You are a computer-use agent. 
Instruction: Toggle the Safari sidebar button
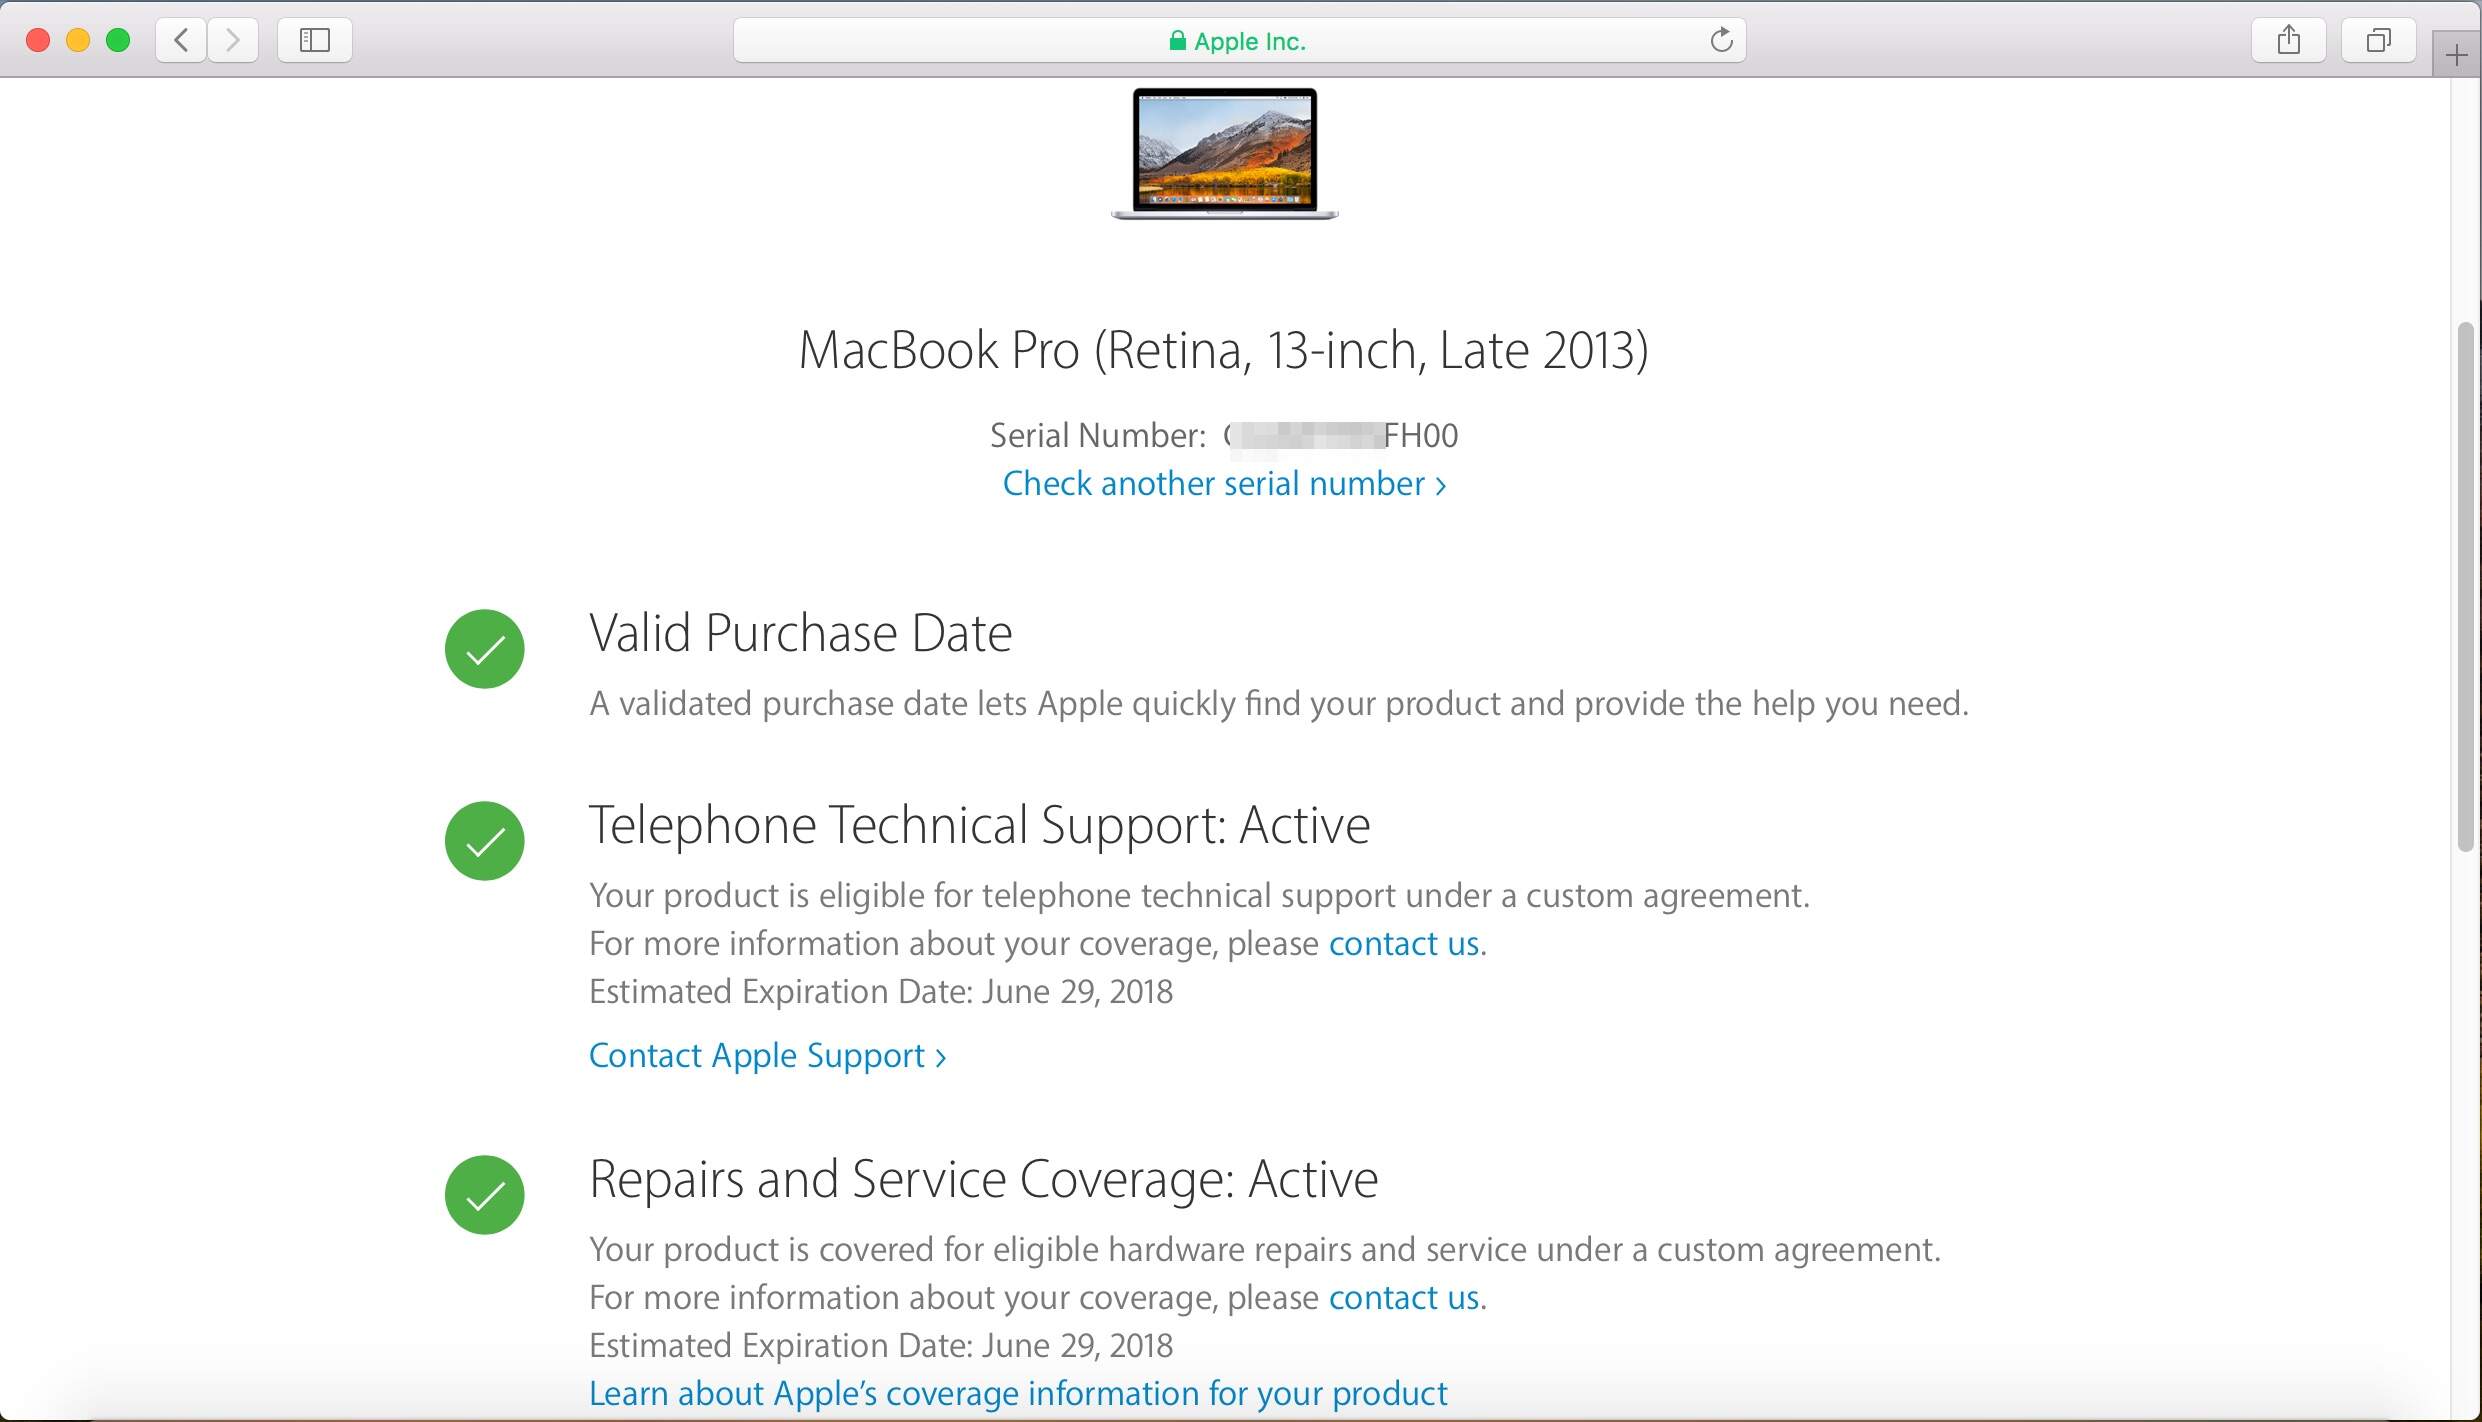(x=315, y=40)
